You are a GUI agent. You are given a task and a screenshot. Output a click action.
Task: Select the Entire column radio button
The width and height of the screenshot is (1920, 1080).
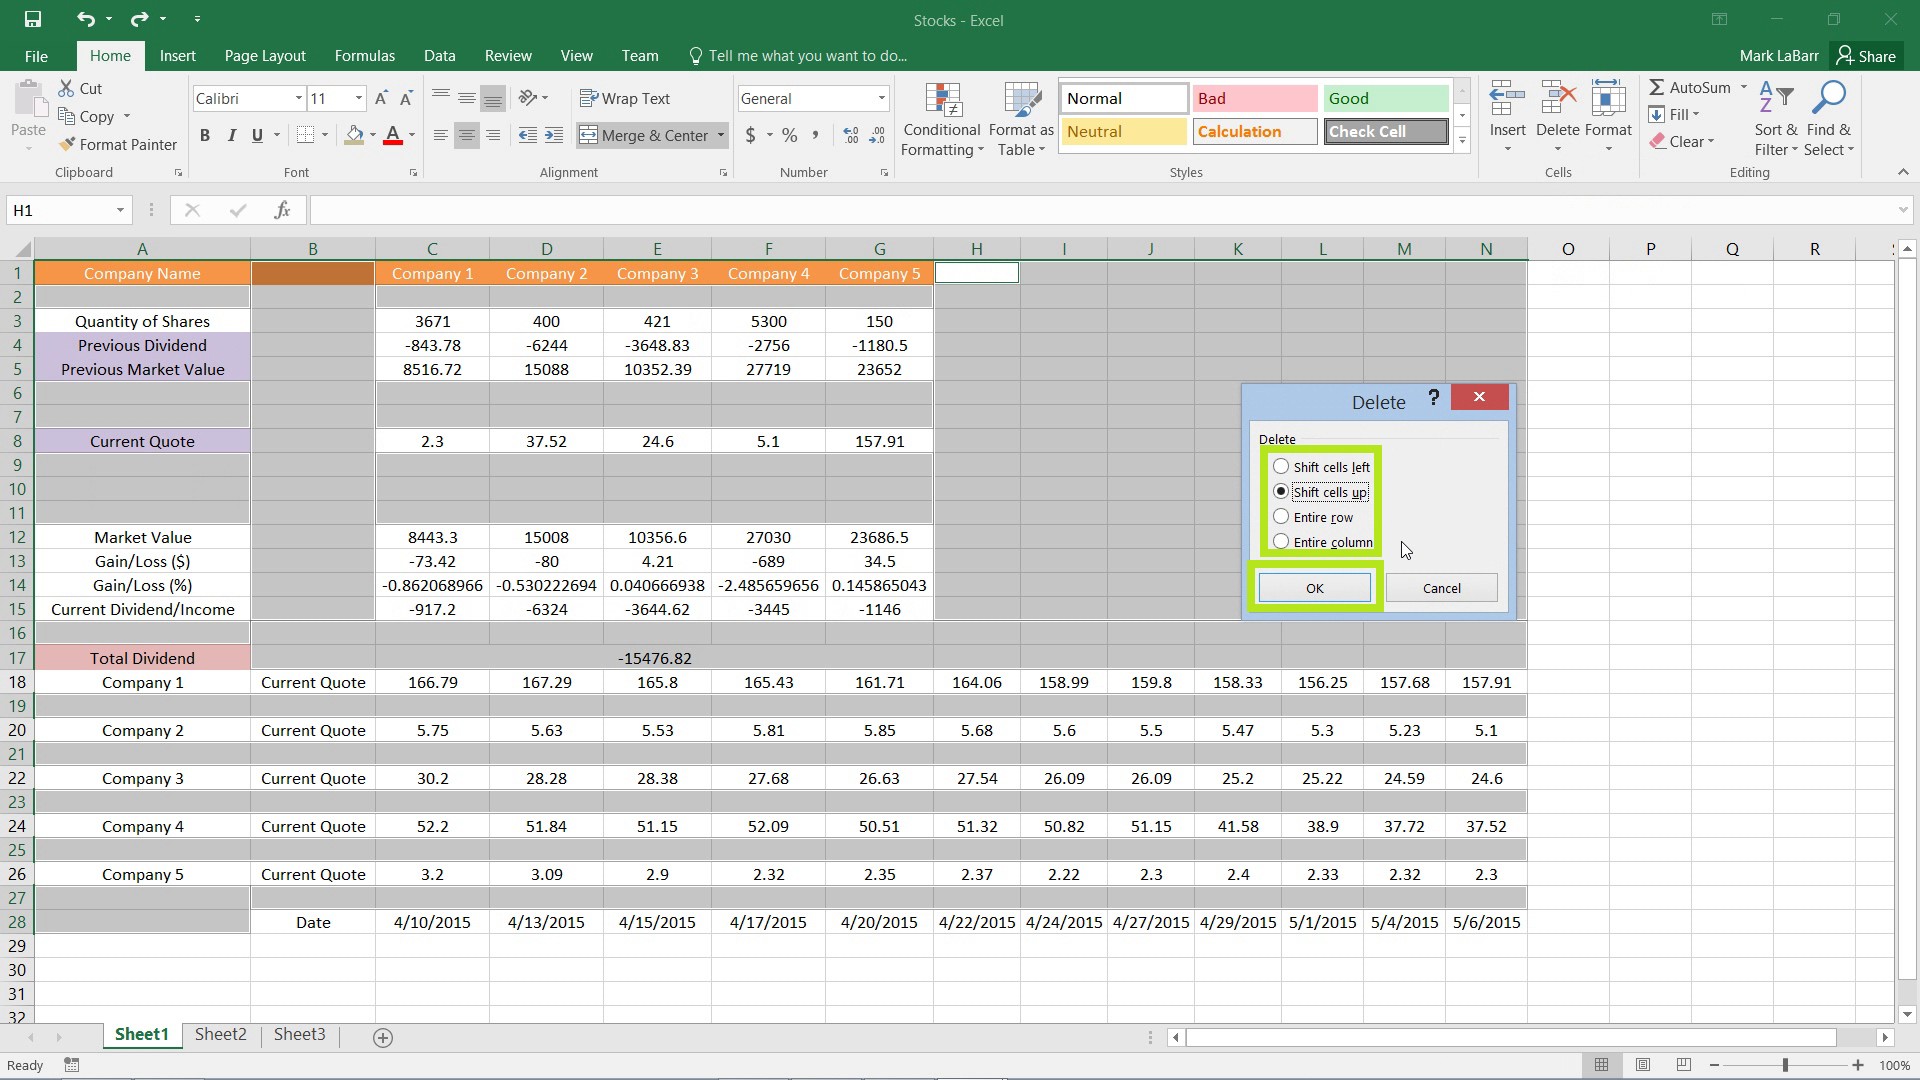(x=1280, y=542)
